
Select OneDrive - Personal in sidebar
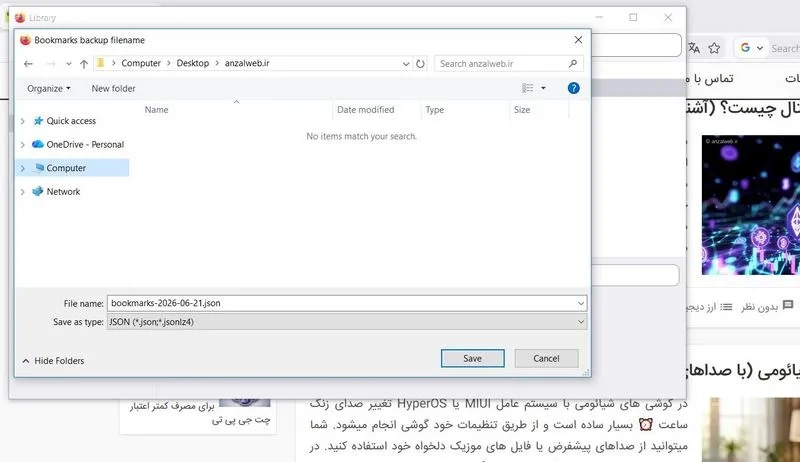pyautogui.click(x=85, y=144)
